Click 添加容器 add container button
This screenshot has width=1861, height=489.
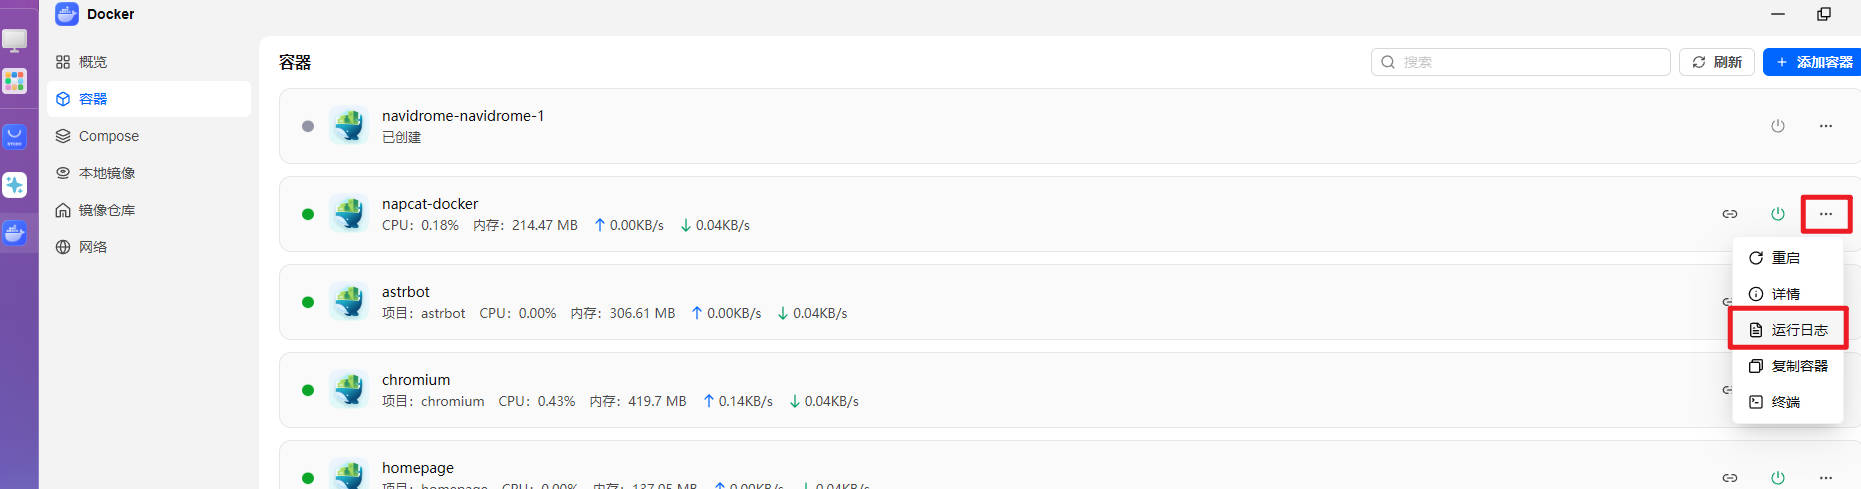[x=1812, y=62]
